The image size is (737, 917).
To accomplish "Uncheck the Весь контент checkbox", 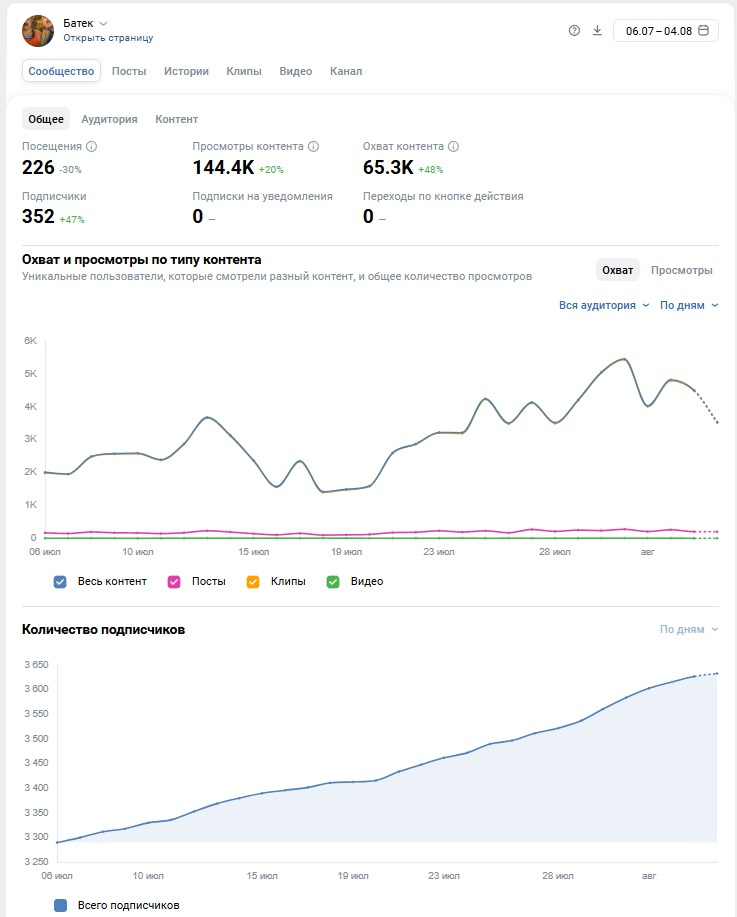I will 60,582.
